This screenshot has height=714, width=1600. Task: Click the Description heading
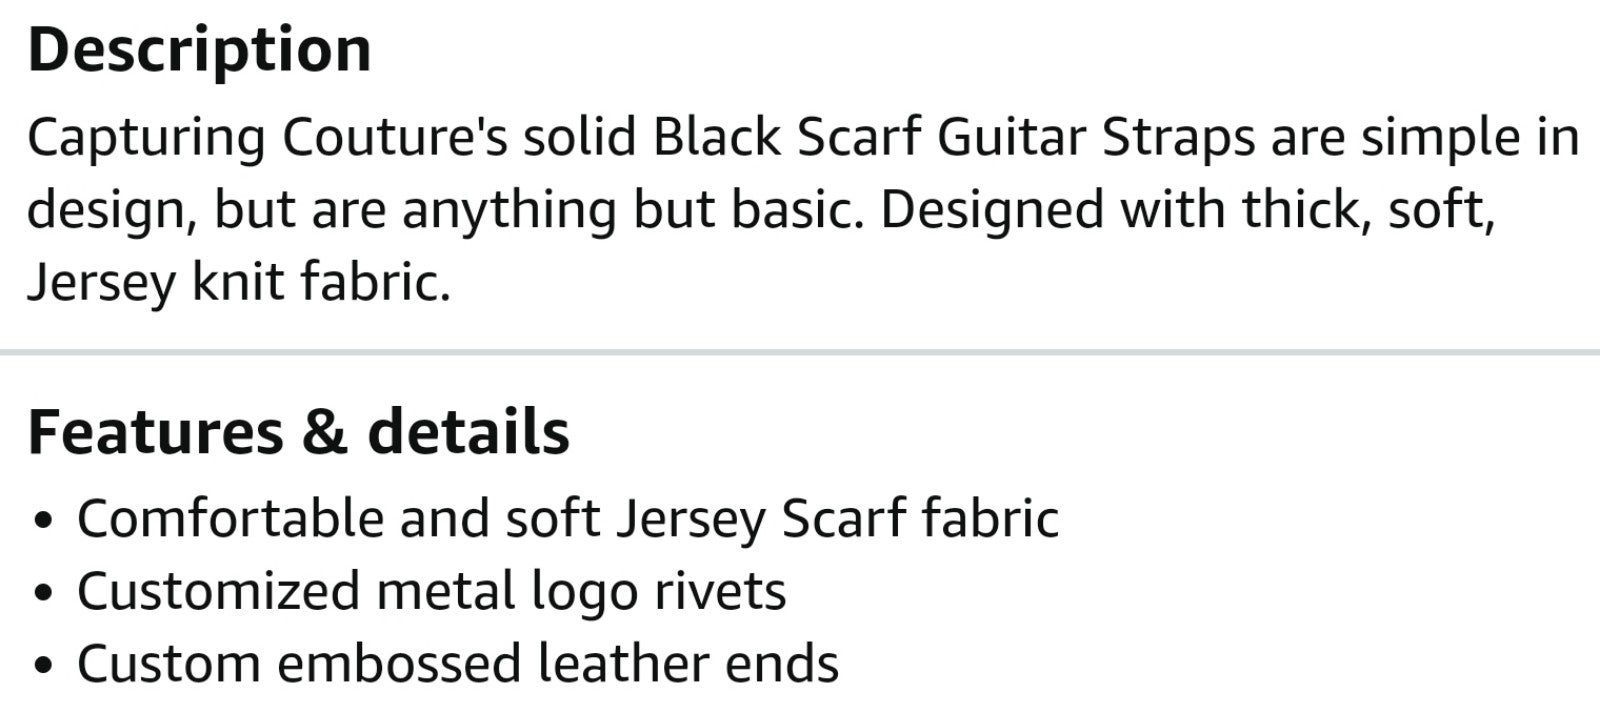coord(200,52)
